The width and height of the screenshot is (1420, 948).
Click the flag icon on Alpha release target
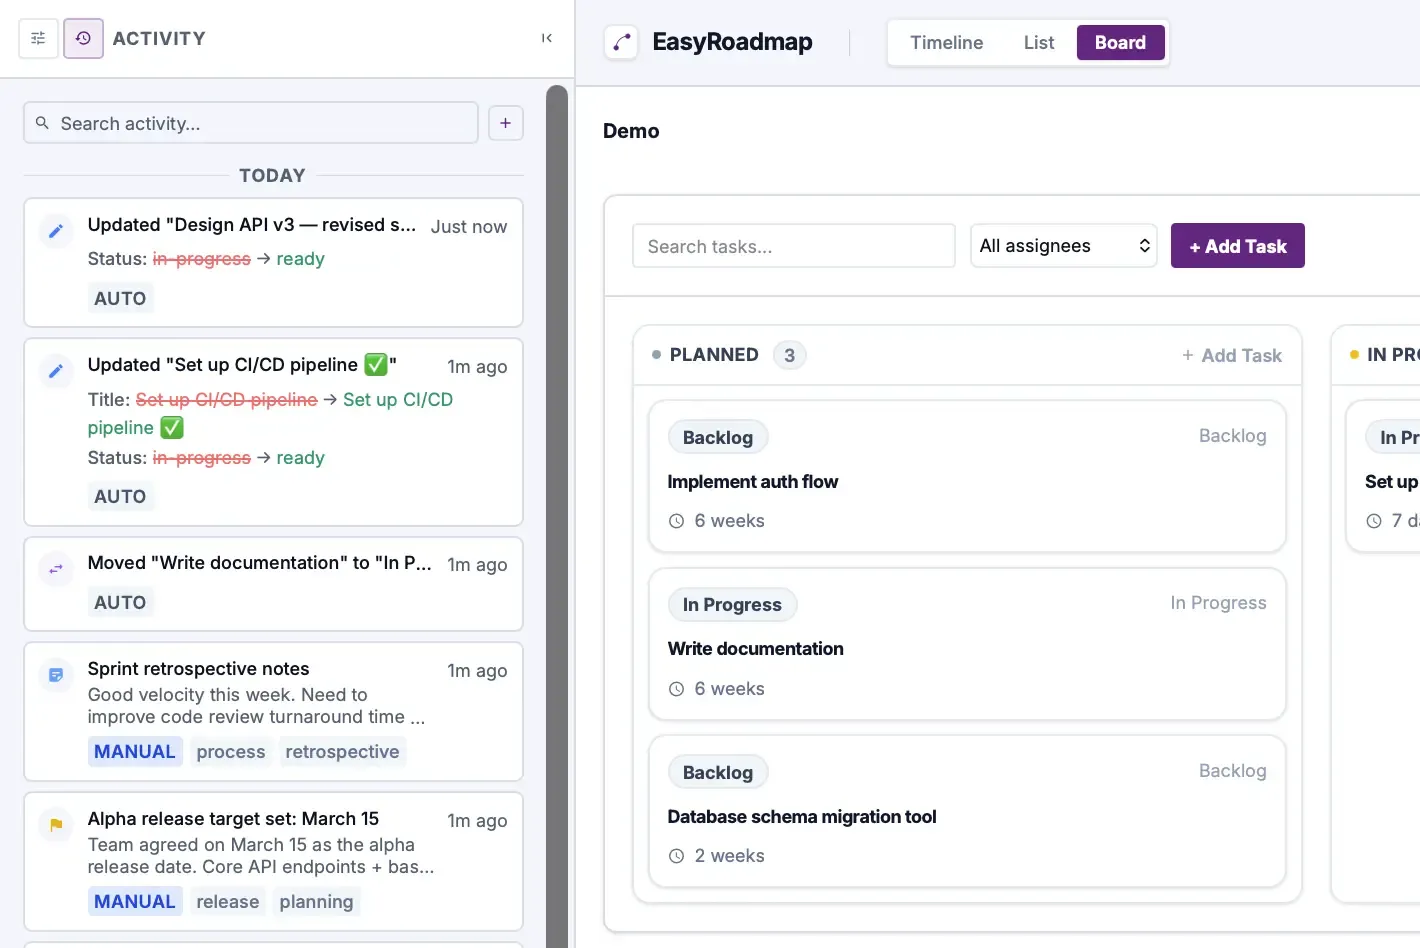pyautogui.click(x=55, y=824)
